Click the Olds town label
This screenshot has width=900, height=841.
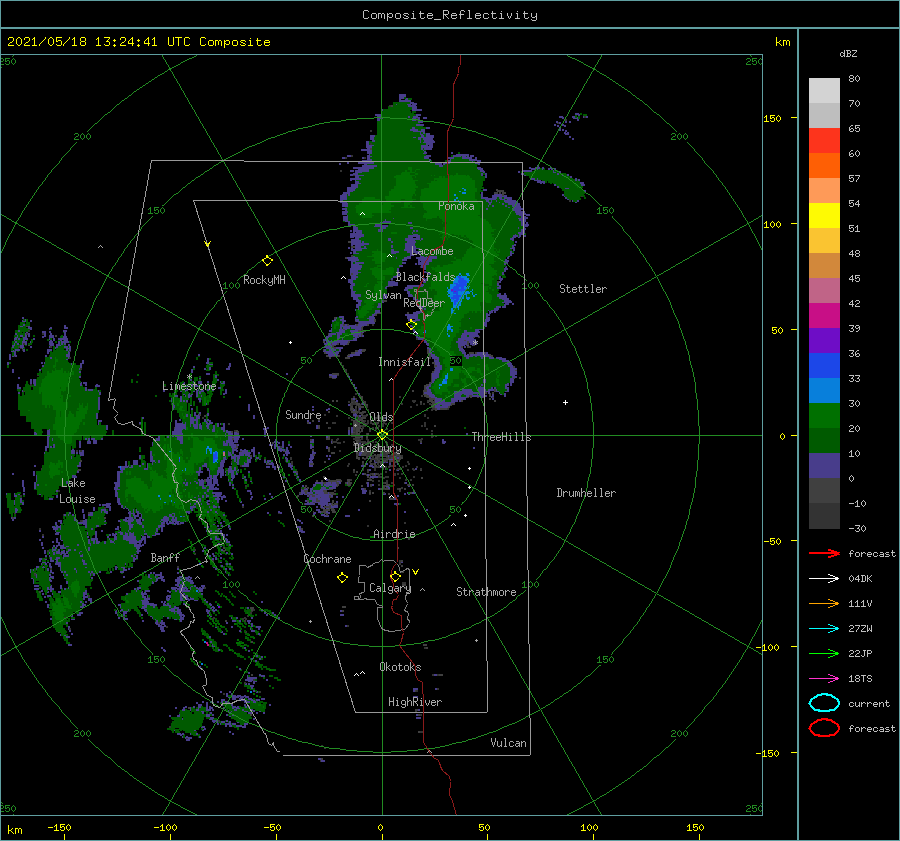point(381,417)
